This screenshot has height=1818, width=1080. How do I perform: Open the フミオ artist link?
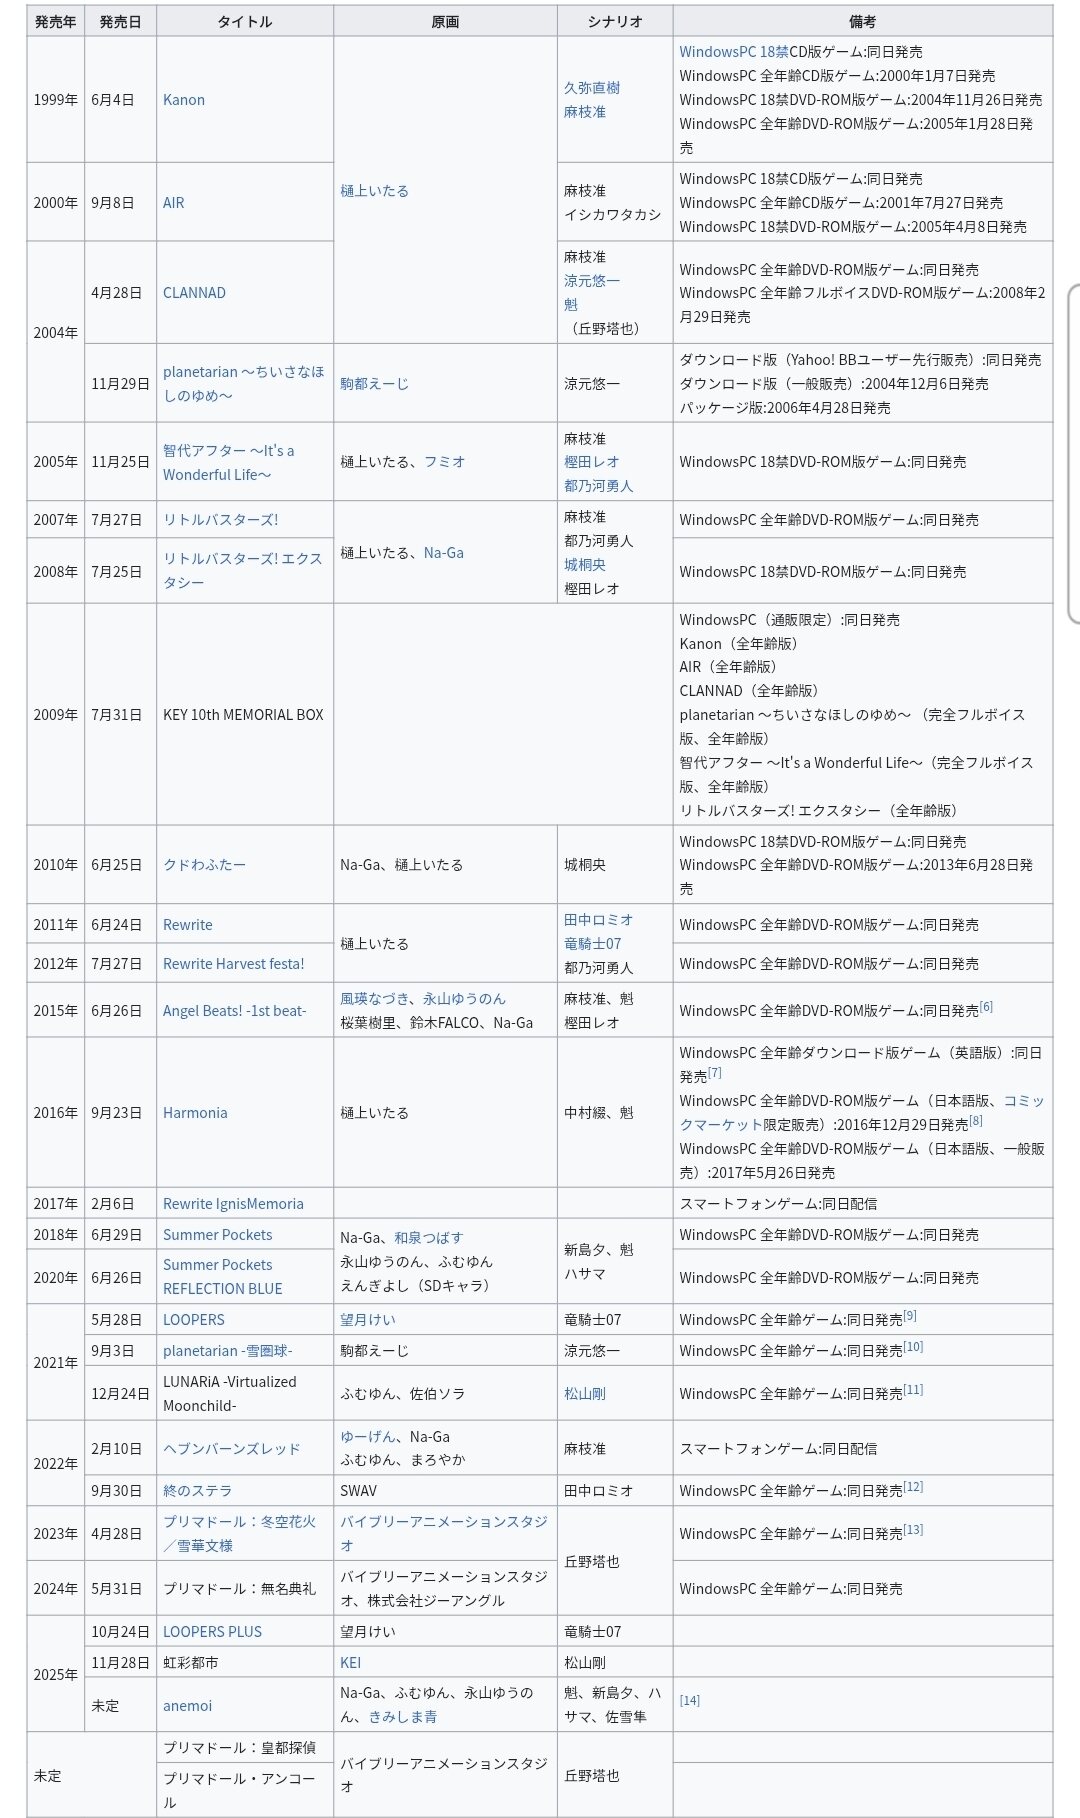[445, 462]
